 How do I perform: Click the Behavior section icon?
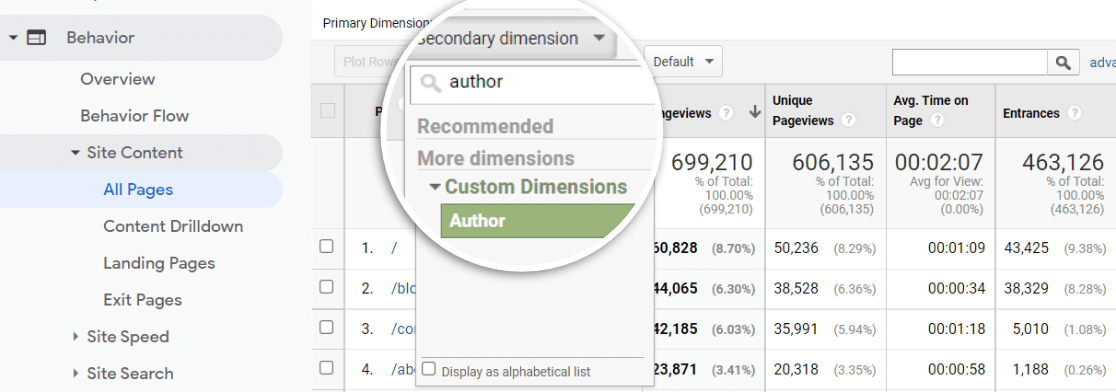(x=36, y=38)
